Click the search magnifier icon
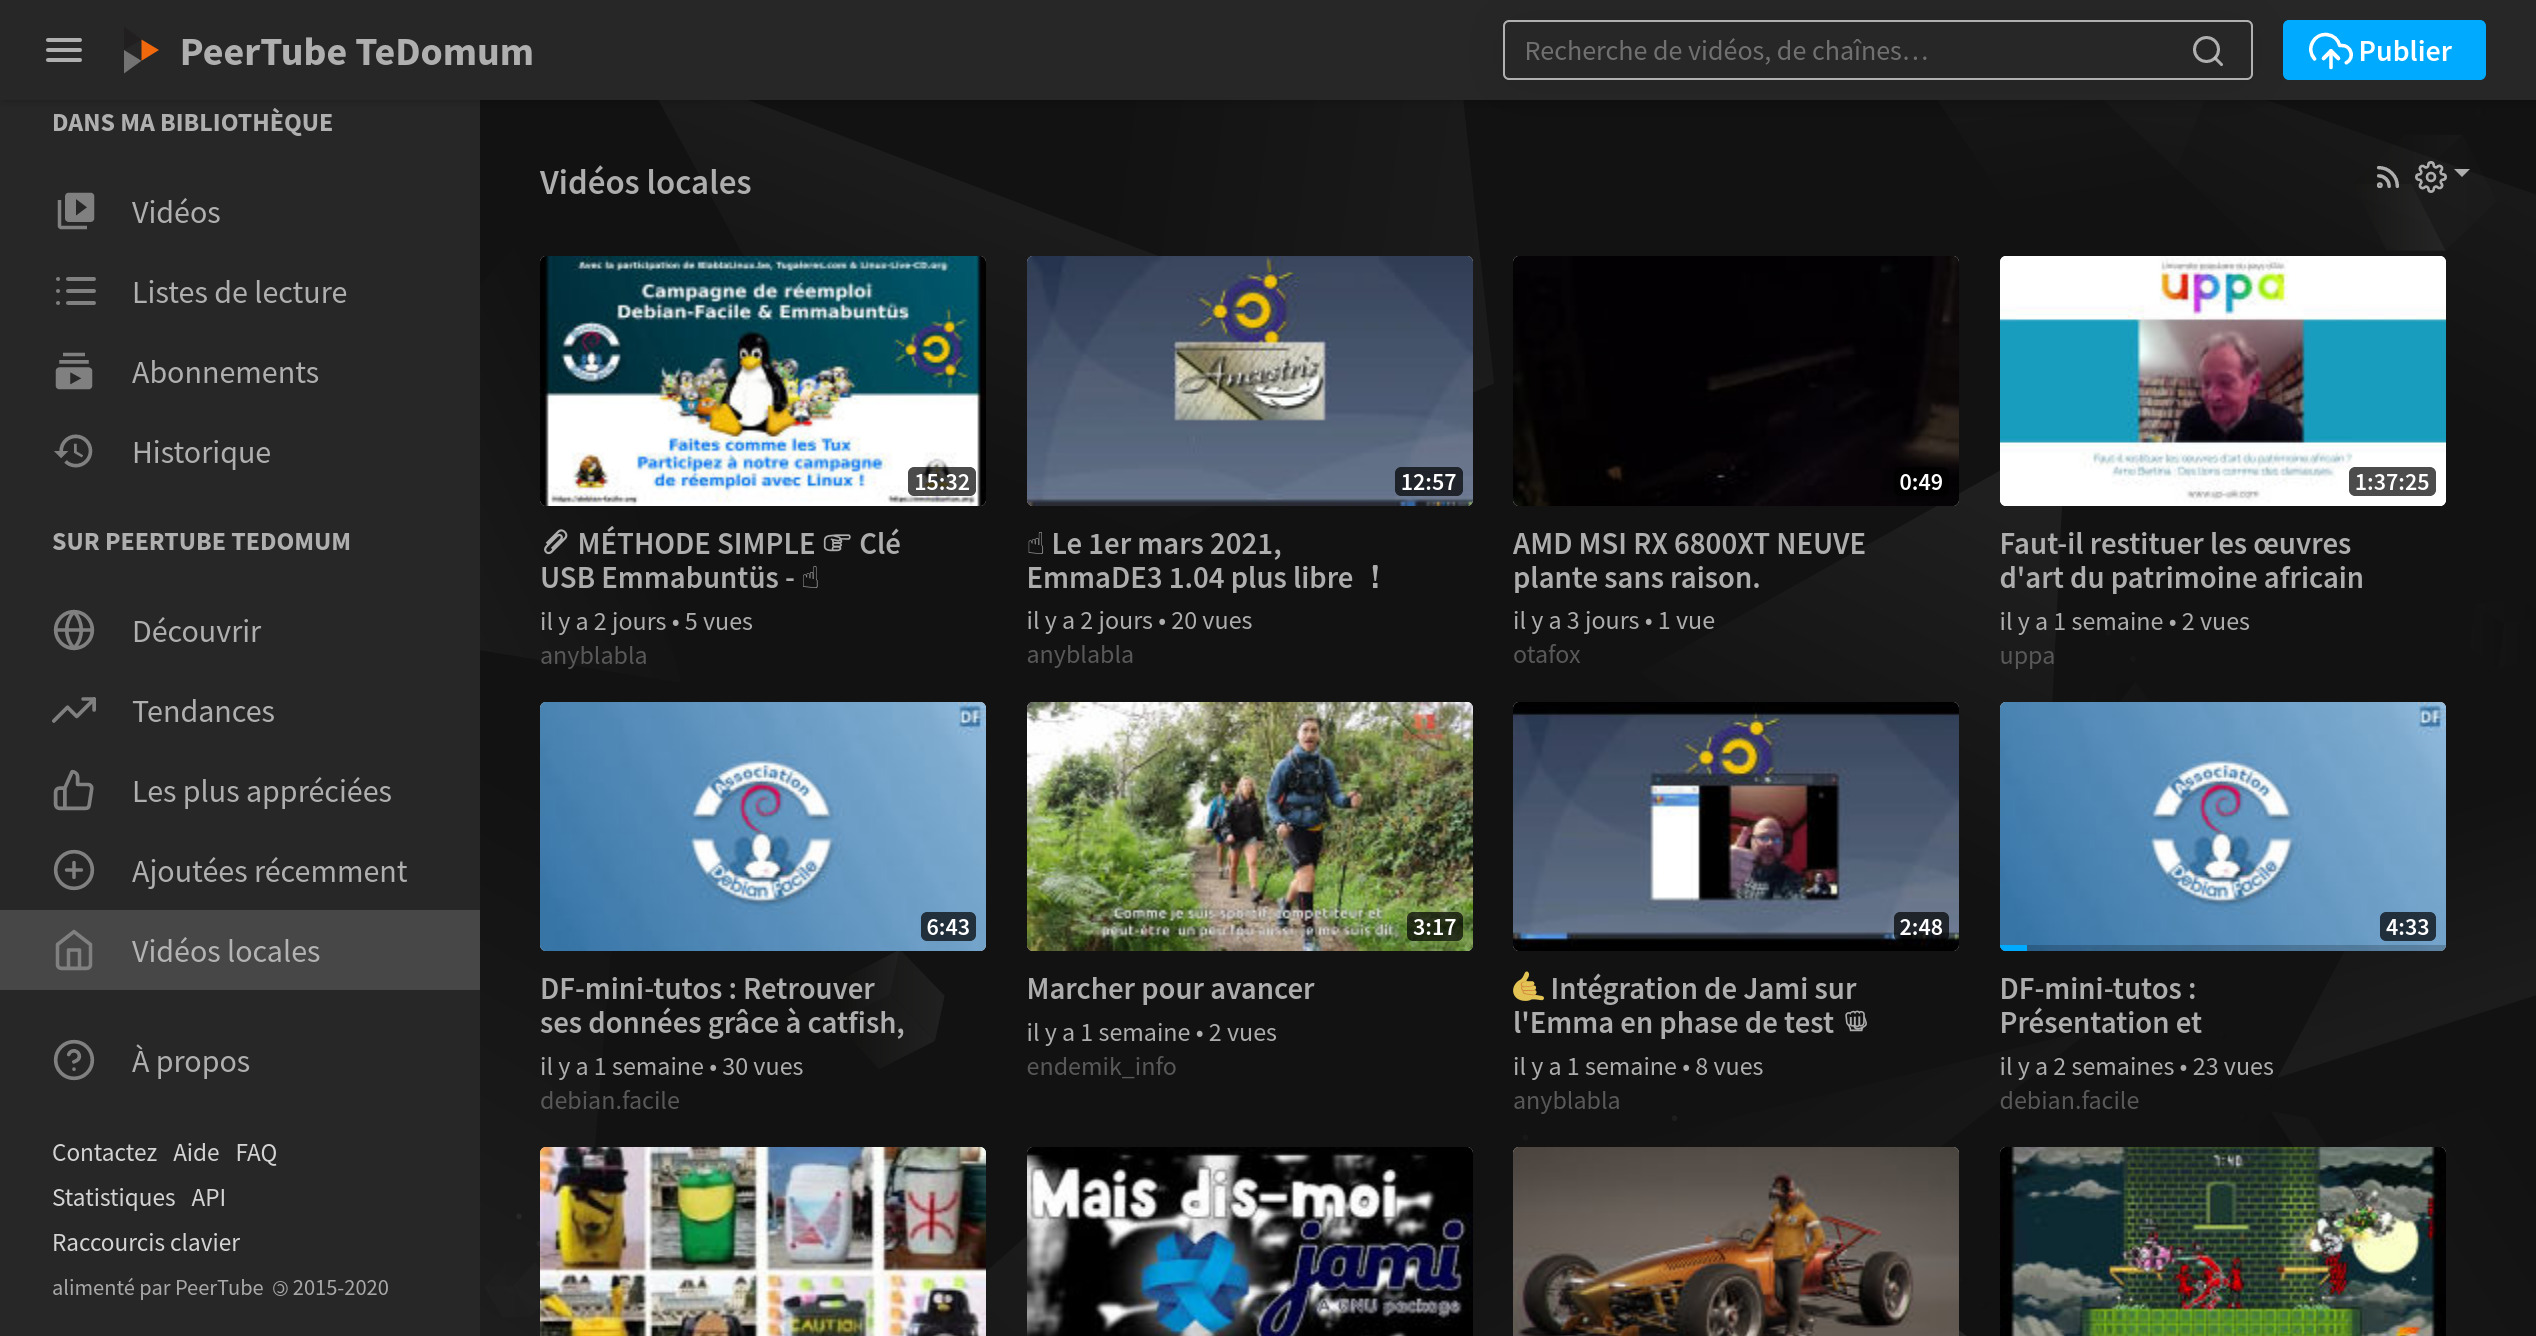The image size is (2536, 1336). pyautogui.click(x=2208, y=51)
